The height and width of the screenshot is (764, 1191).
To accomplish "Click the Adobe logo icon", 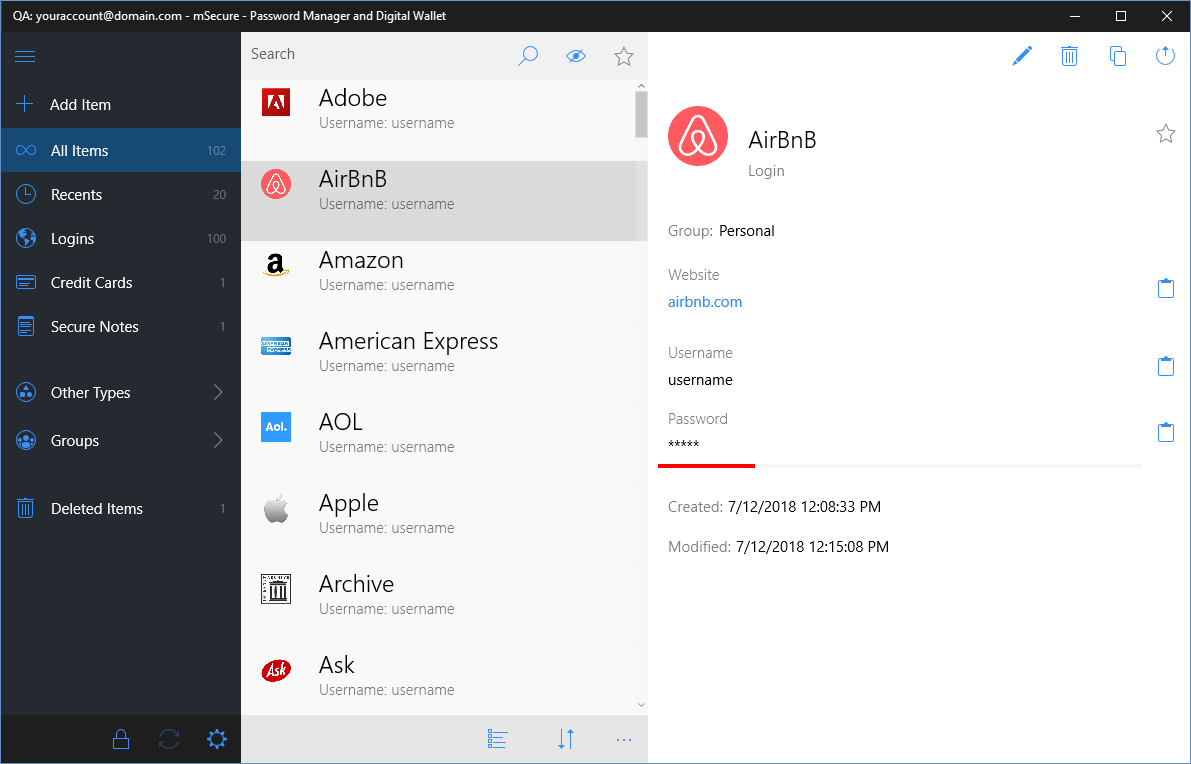I will click(276, 103).
